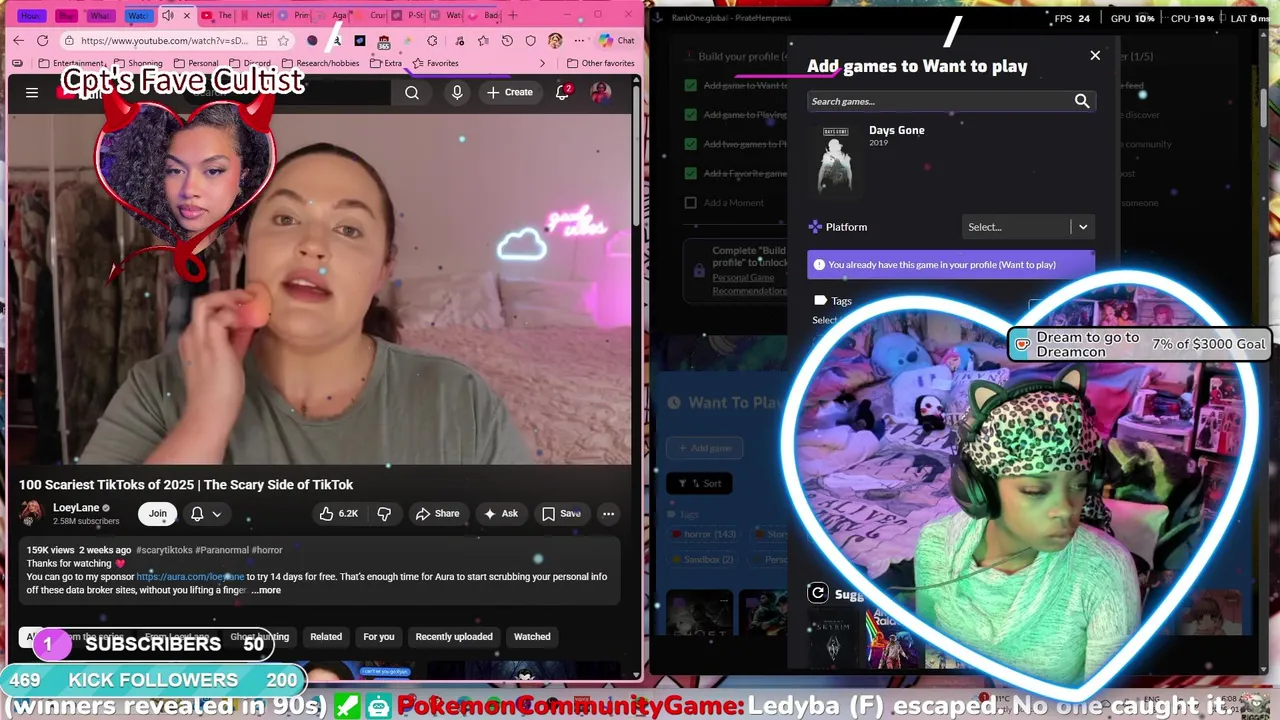Open the browser shield essentials icon
The width and height of the screenshot is (1280, 720).
tap(531, 40)
